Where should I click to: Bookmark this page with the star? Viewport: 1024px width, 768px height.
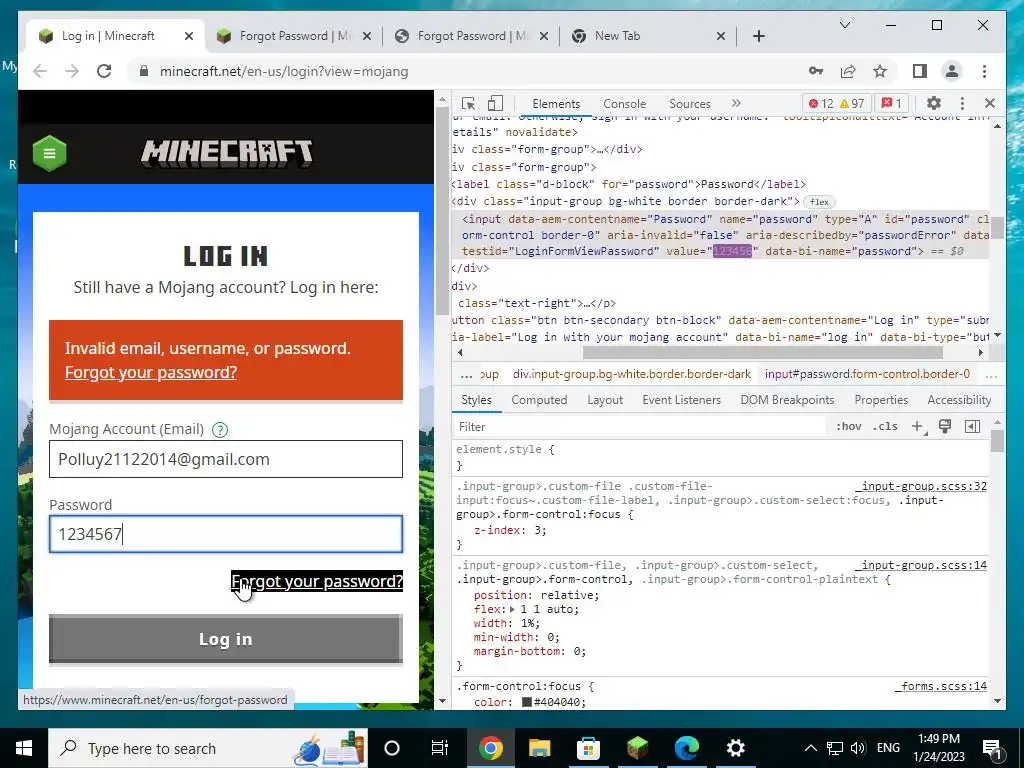(x=880, y=71)
